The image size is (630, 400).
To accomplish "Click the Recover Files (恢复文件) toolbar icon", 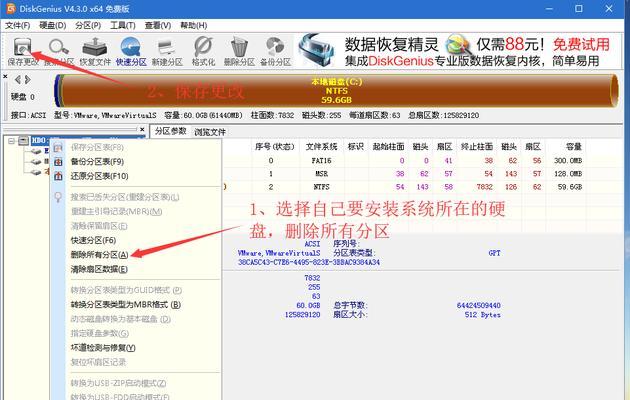I will click(x=94, y=47).
